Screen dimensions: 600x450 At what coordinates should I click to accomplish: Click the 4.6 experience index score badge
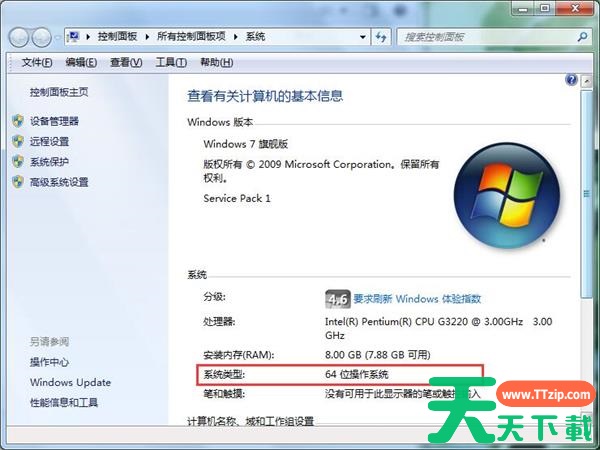pos(338,299)
